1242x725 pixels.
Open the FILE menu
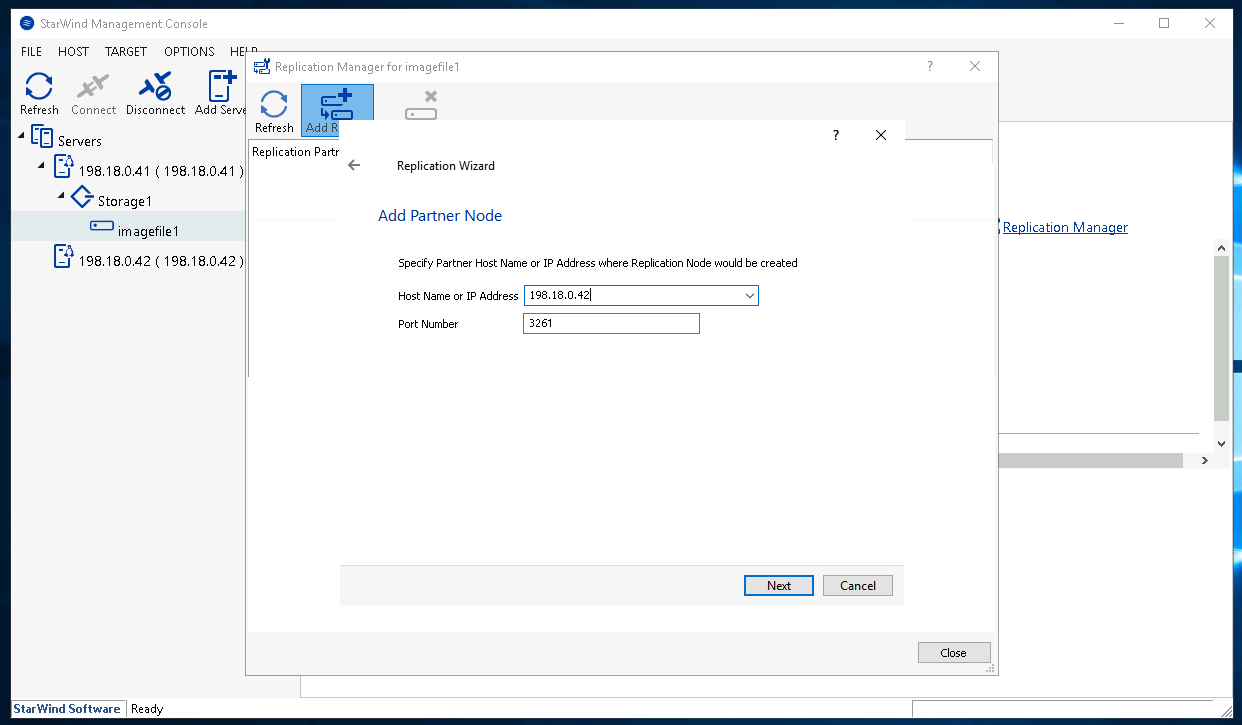coord(31,51)
